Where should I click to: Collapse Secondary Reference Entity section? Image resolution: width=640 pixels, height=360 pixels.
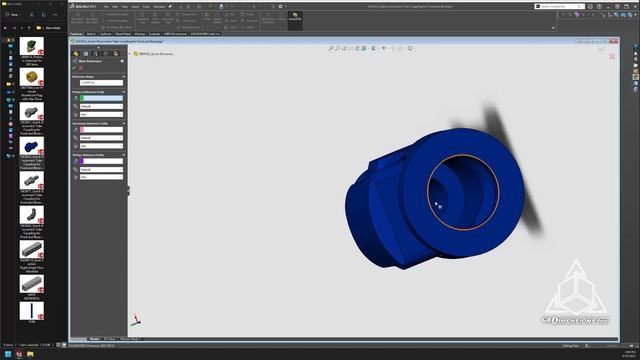point(124,123)
